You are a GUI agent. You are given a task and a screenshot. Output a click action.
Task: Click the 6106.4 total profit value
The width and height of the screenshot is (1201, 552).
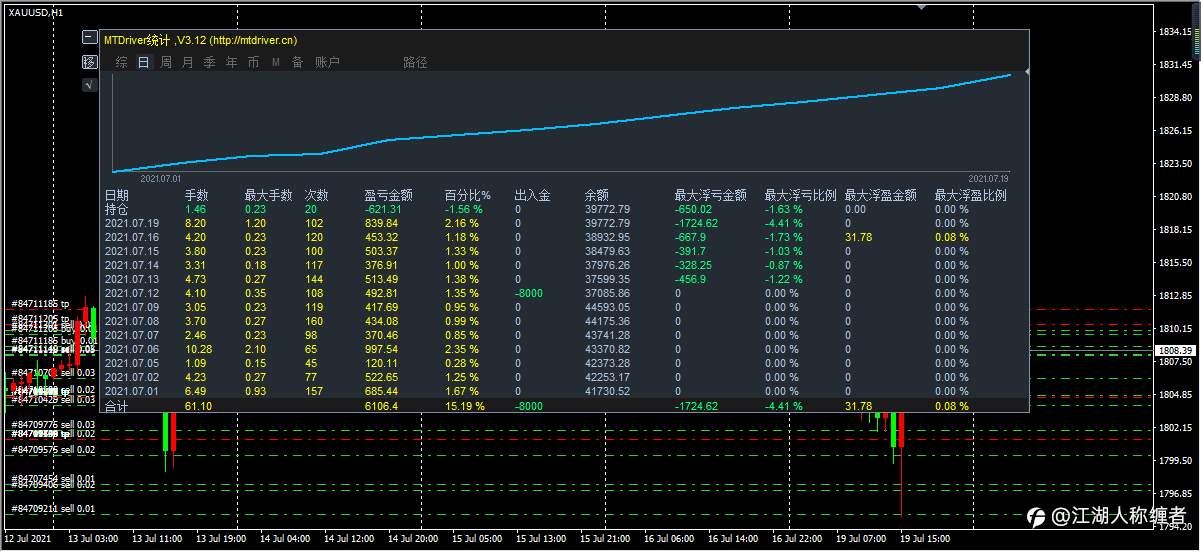click(381, 407)
